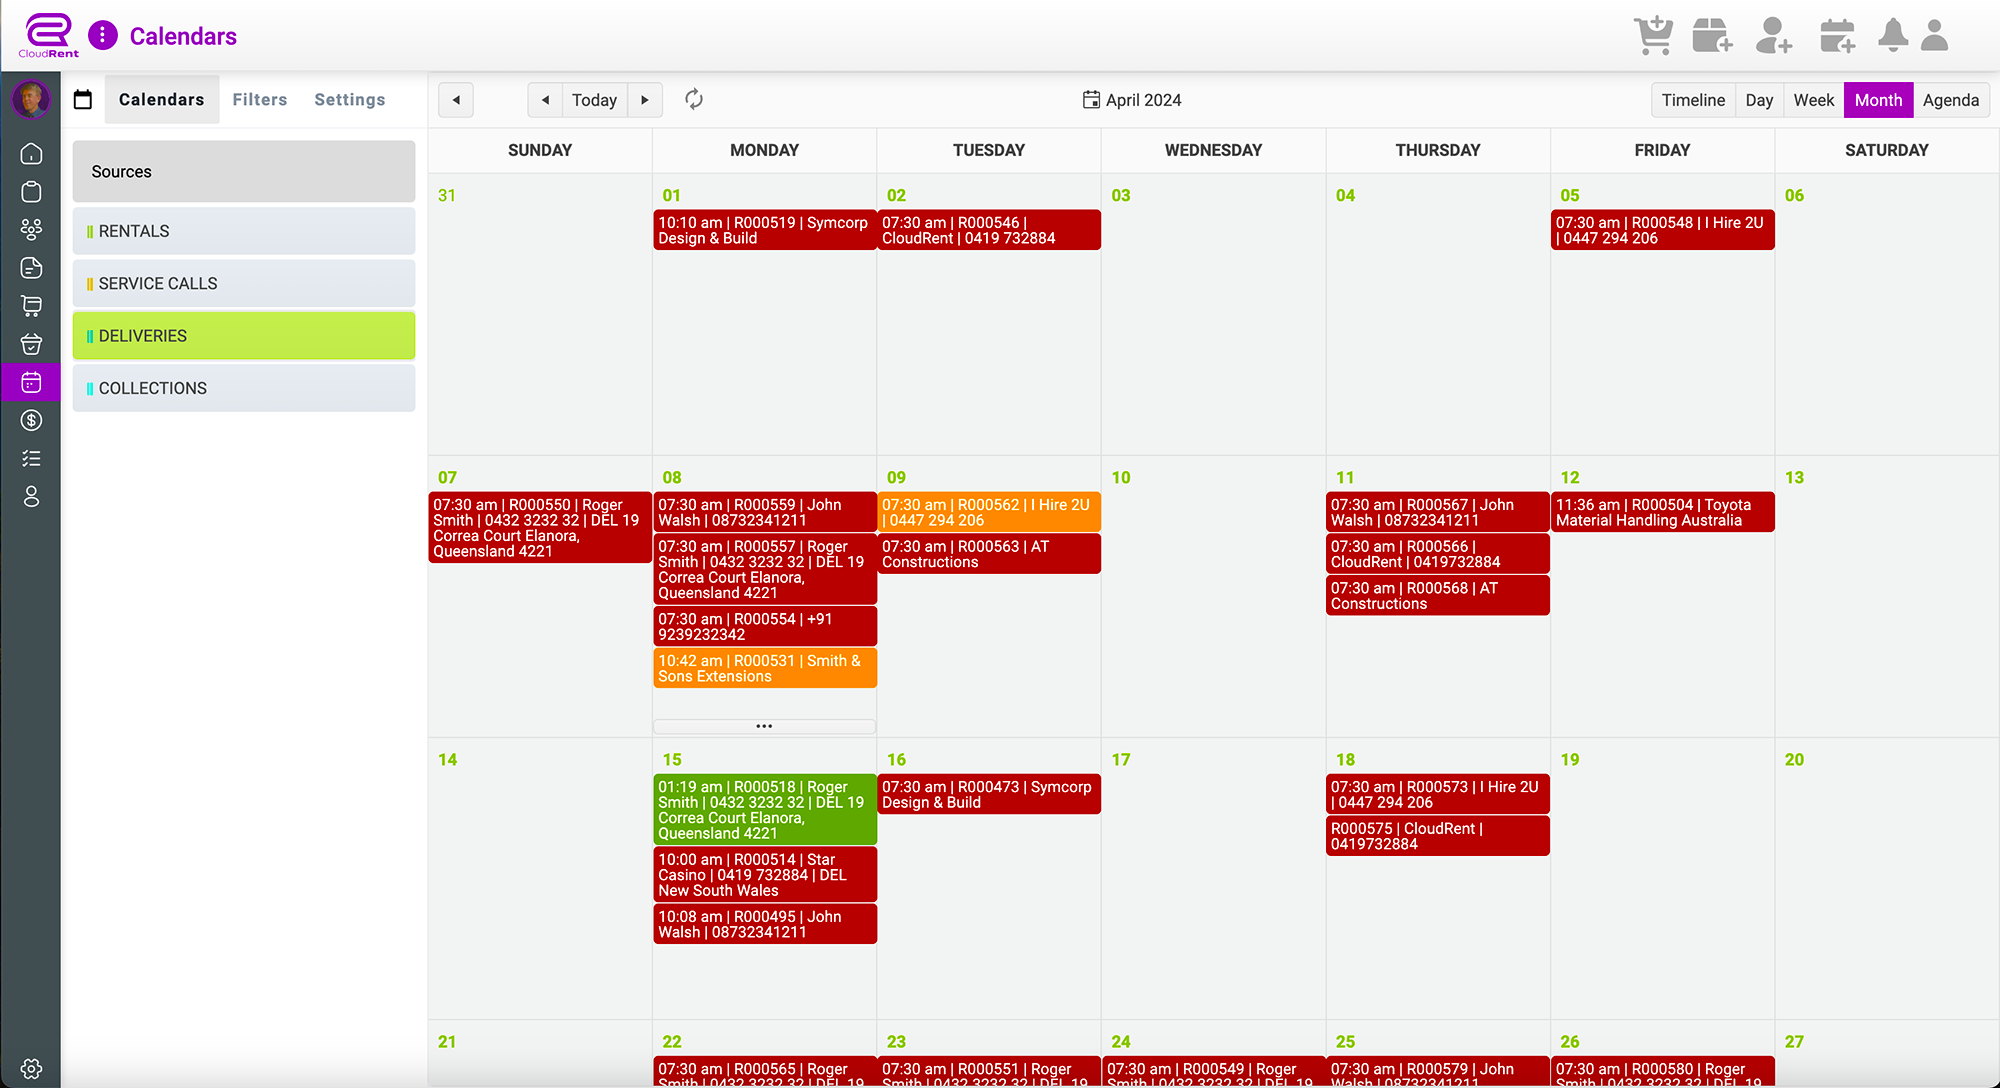Click the CloudRent logo
Screen dimensions: 2000x1088
pyautogui.click(x=48, y=36)
